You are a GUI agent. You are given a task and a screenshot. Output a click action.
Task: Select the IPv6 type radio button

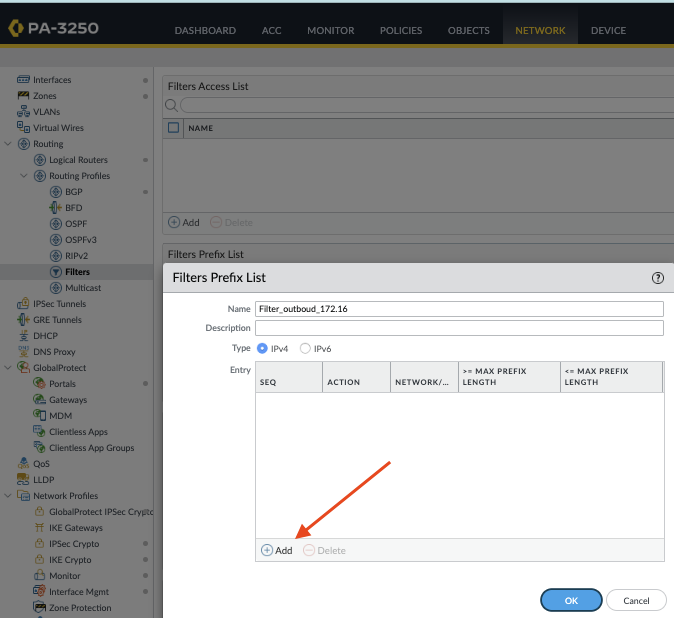(305, 348)
